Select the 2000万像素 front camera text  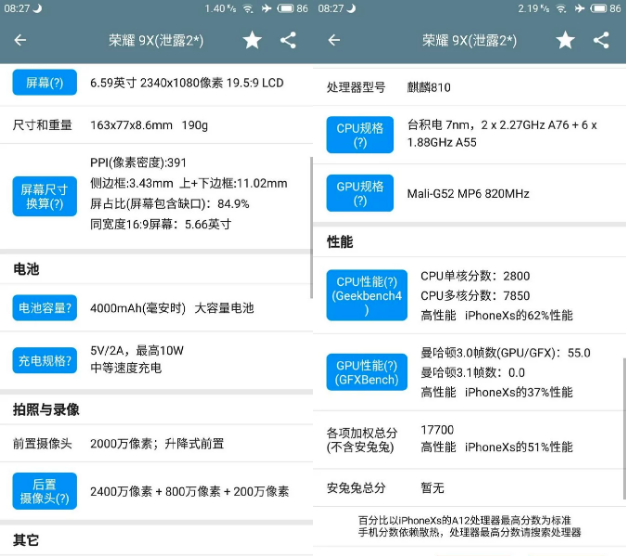tap(157, 444)
